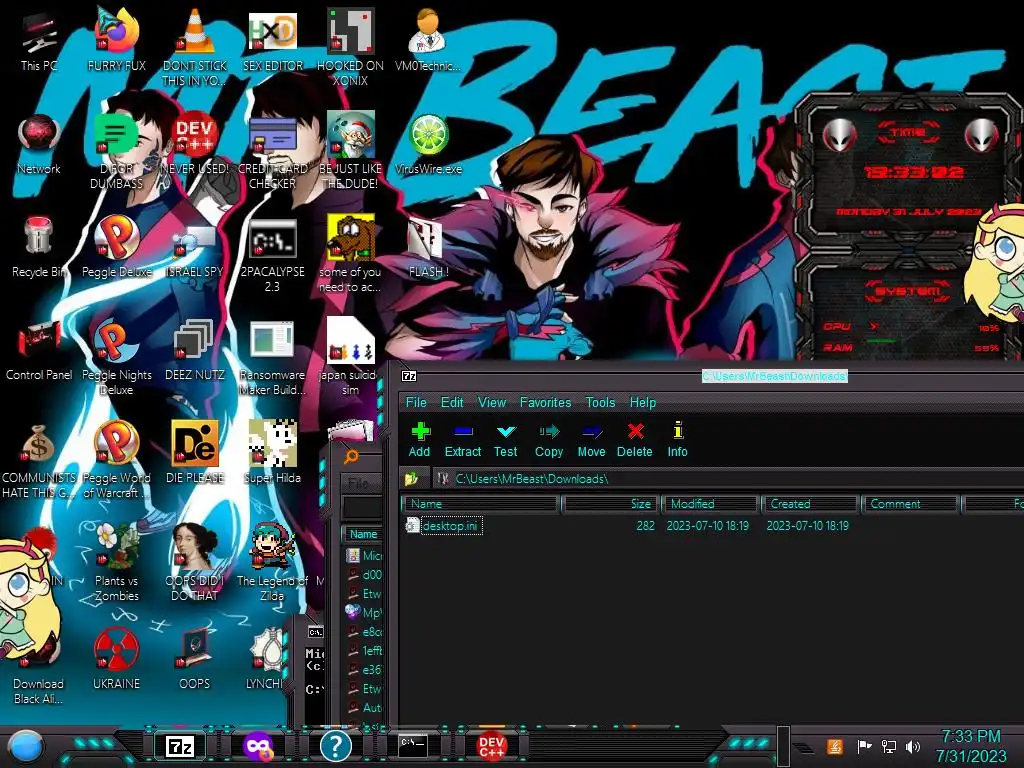Sort by the Comment column header
Screen dimensions: 1024x768
pos(910,504)
